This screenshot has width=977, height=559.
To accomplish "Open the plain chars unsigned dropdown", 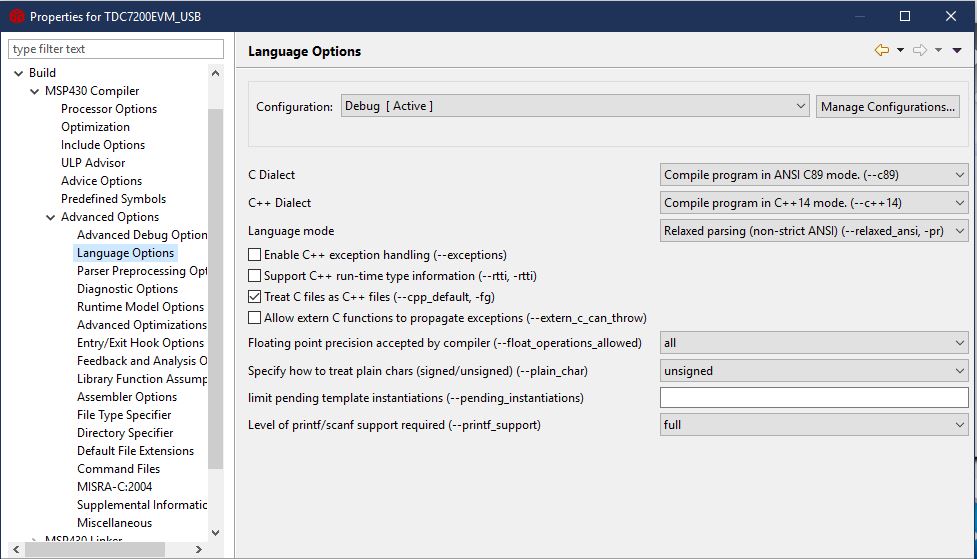I will pyautogui.click(x=814, y=371).
